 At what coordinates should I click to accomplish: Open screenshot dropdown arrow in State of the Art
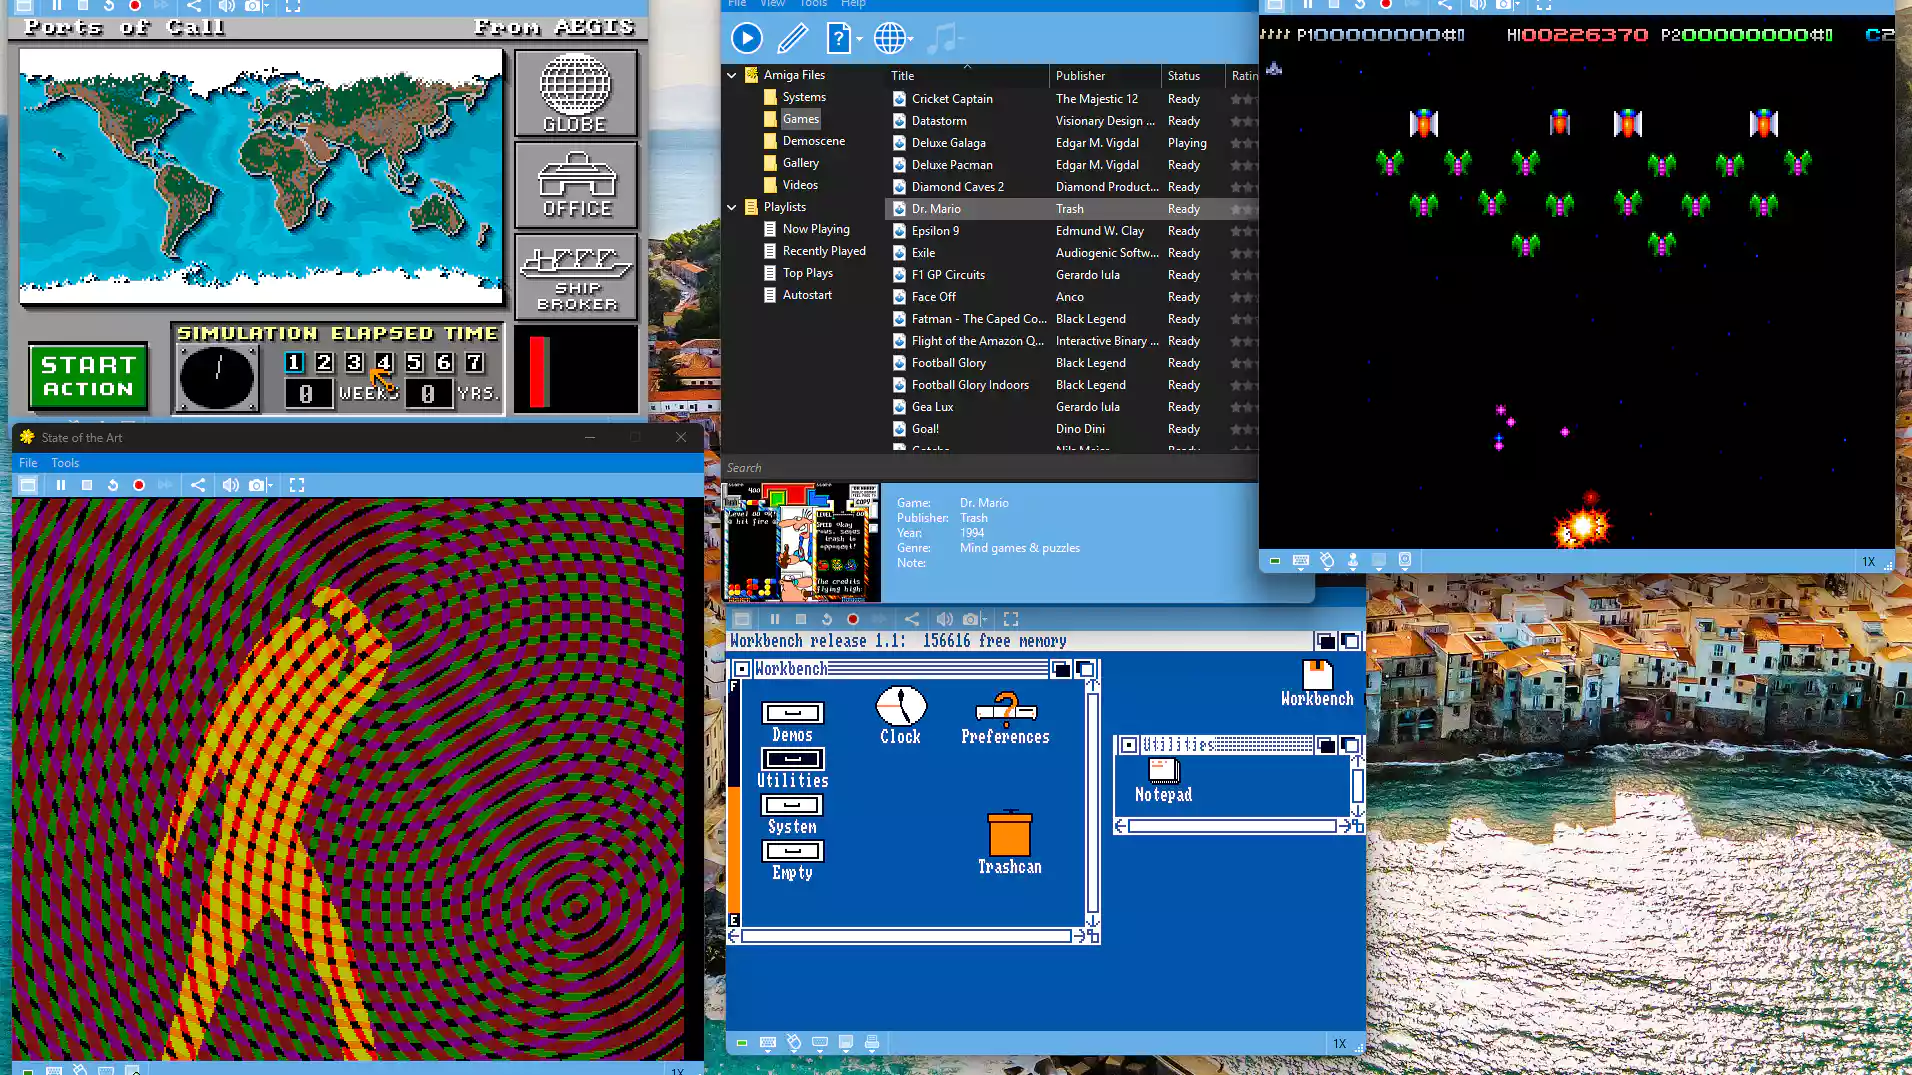[x=270, y=486]
